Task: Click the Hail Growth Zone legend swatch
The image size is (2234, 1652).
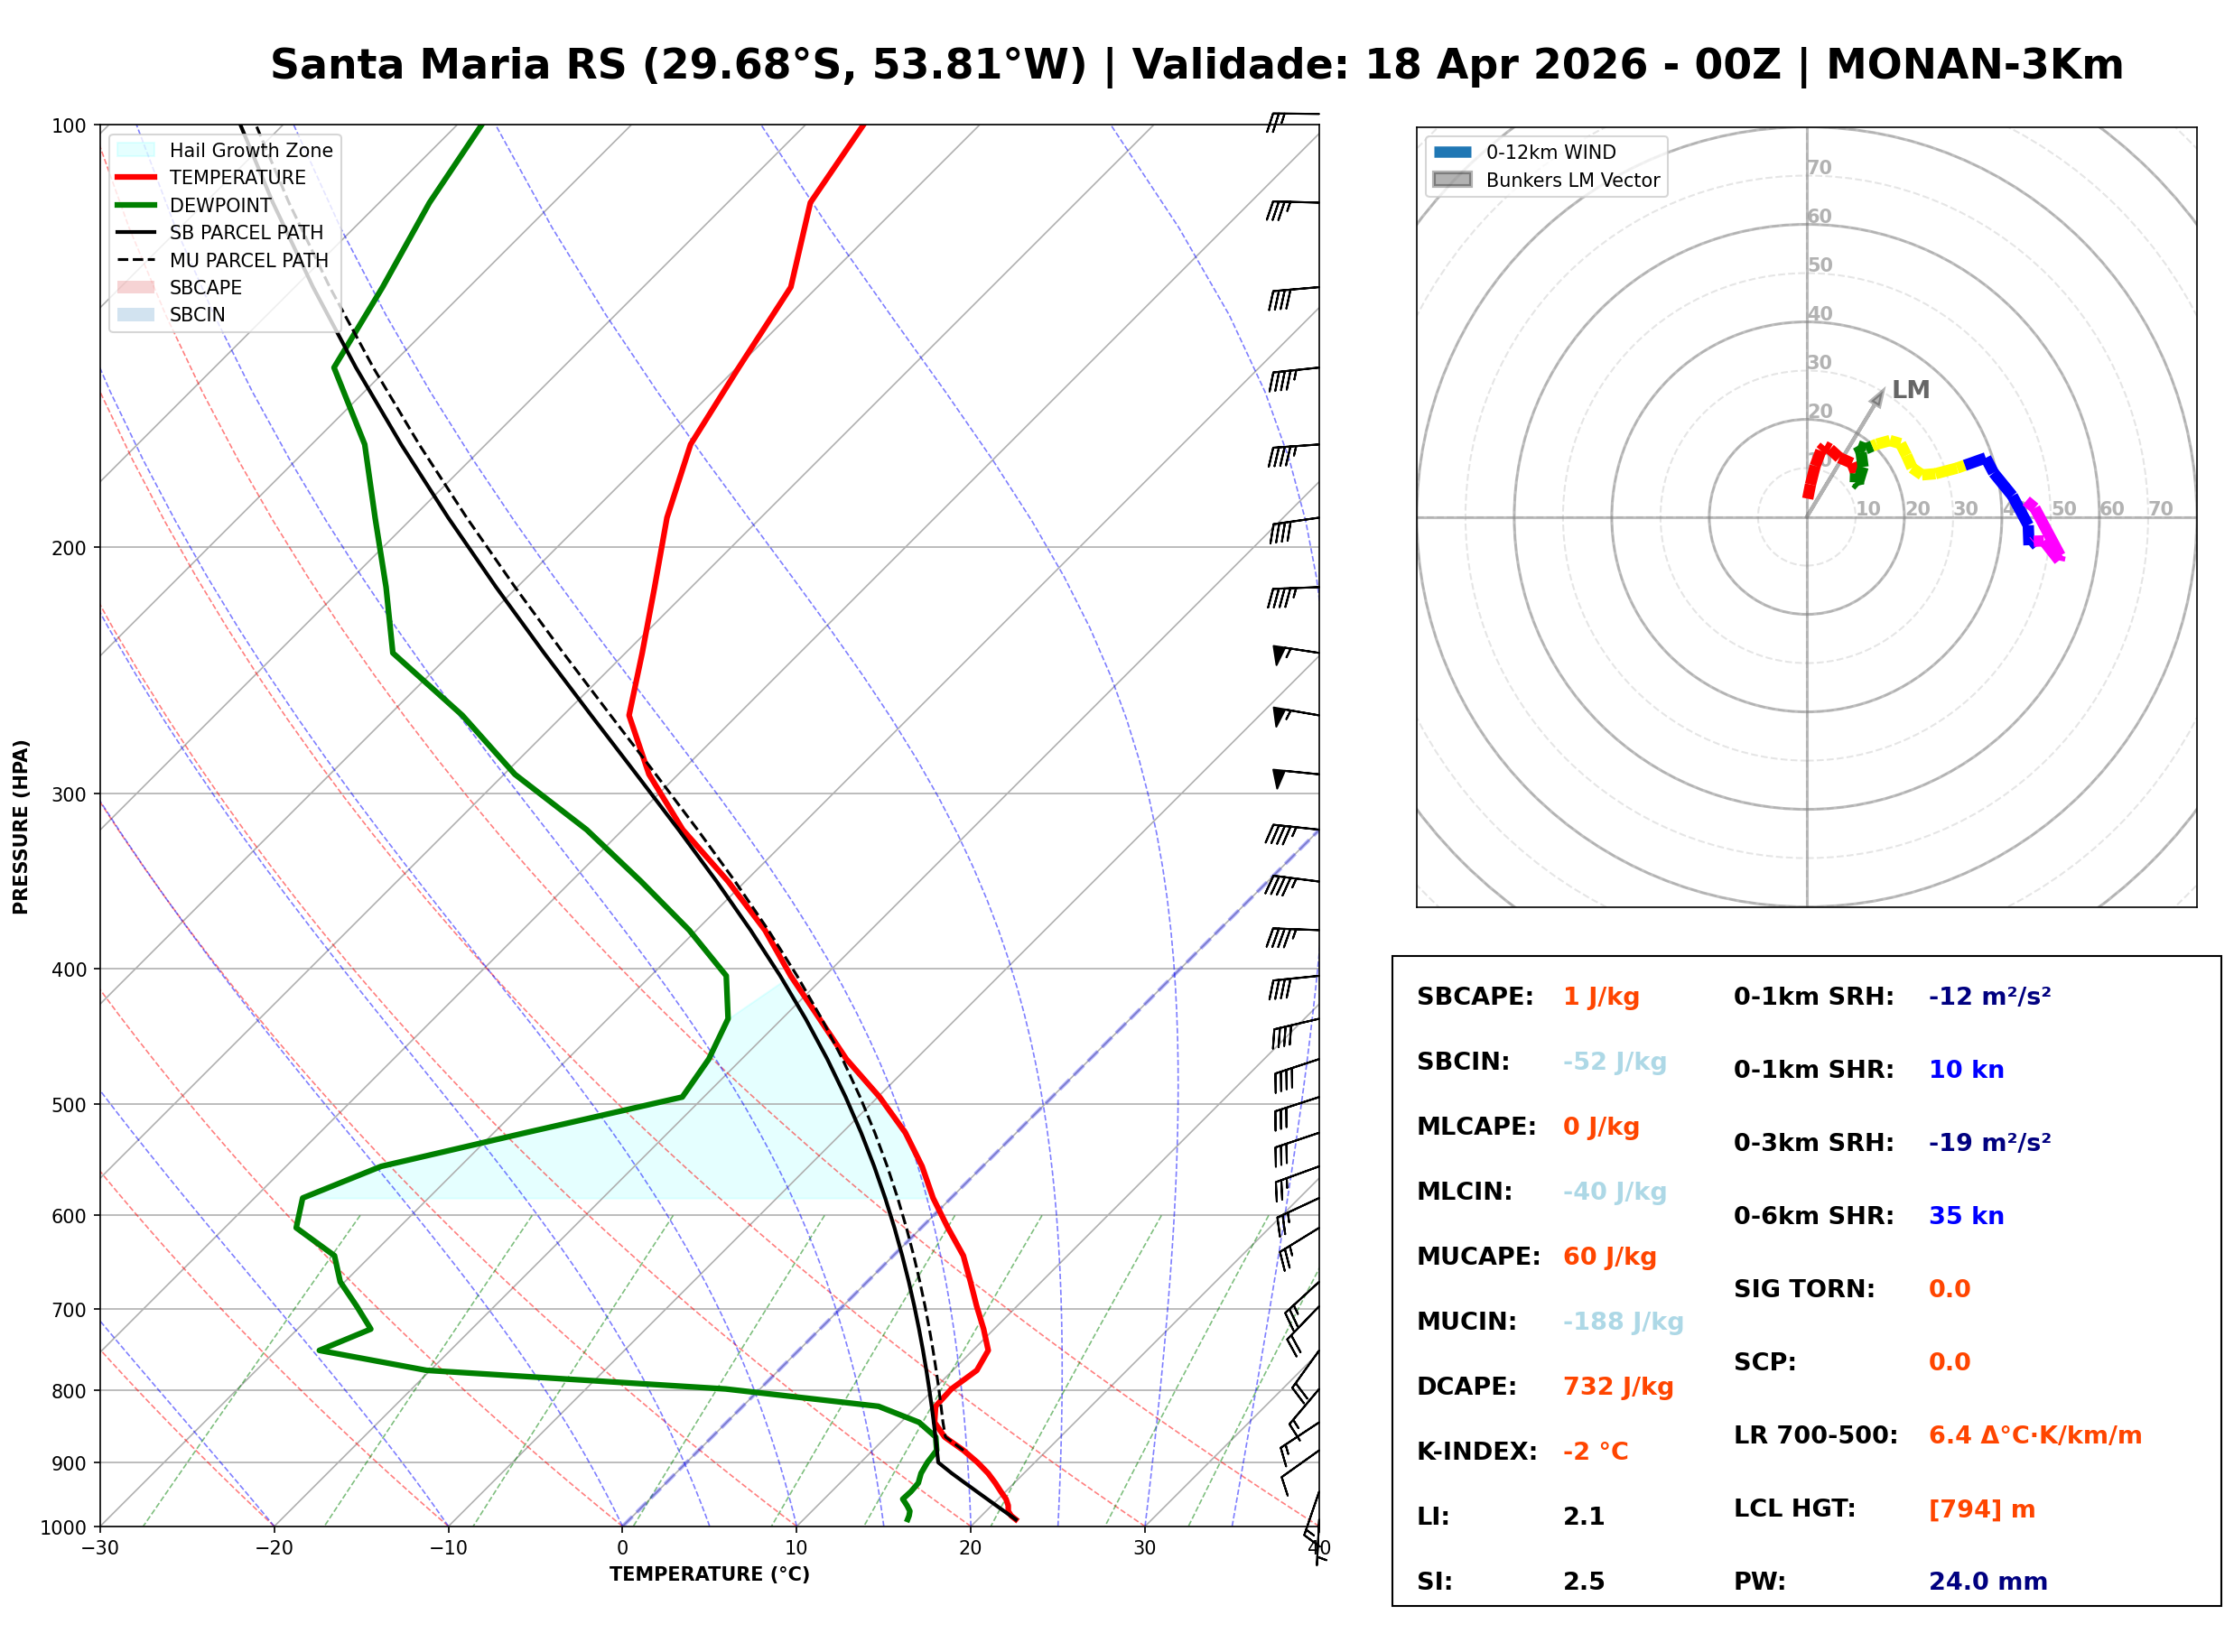Action: coord(136,150)
